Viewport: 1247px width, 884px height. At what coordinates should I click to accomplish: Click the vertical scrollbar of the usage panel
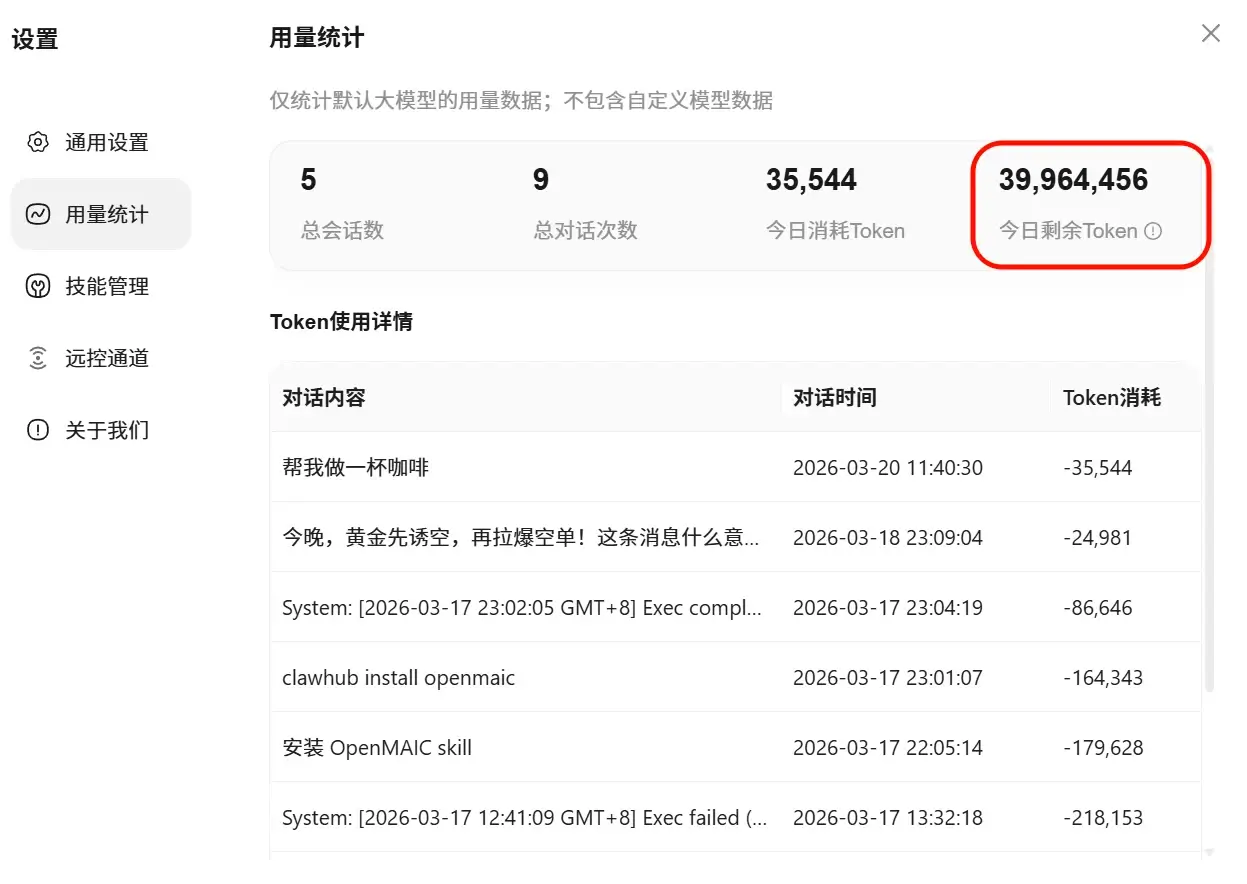[1209, 420]
